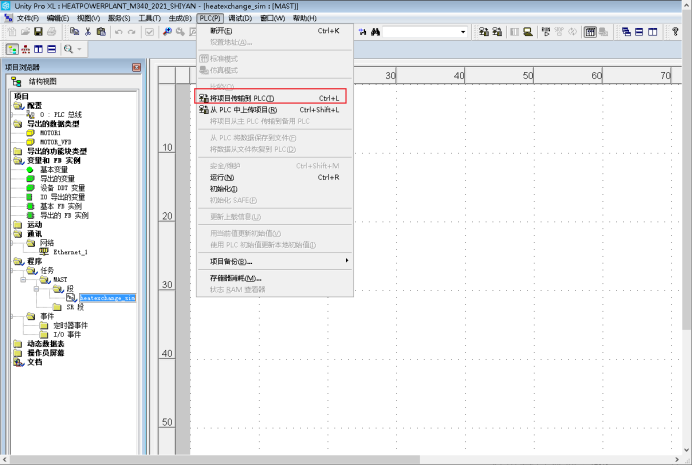Close the 项目浏览器 panel
The image size is (692, 465).
click(136, 67)
